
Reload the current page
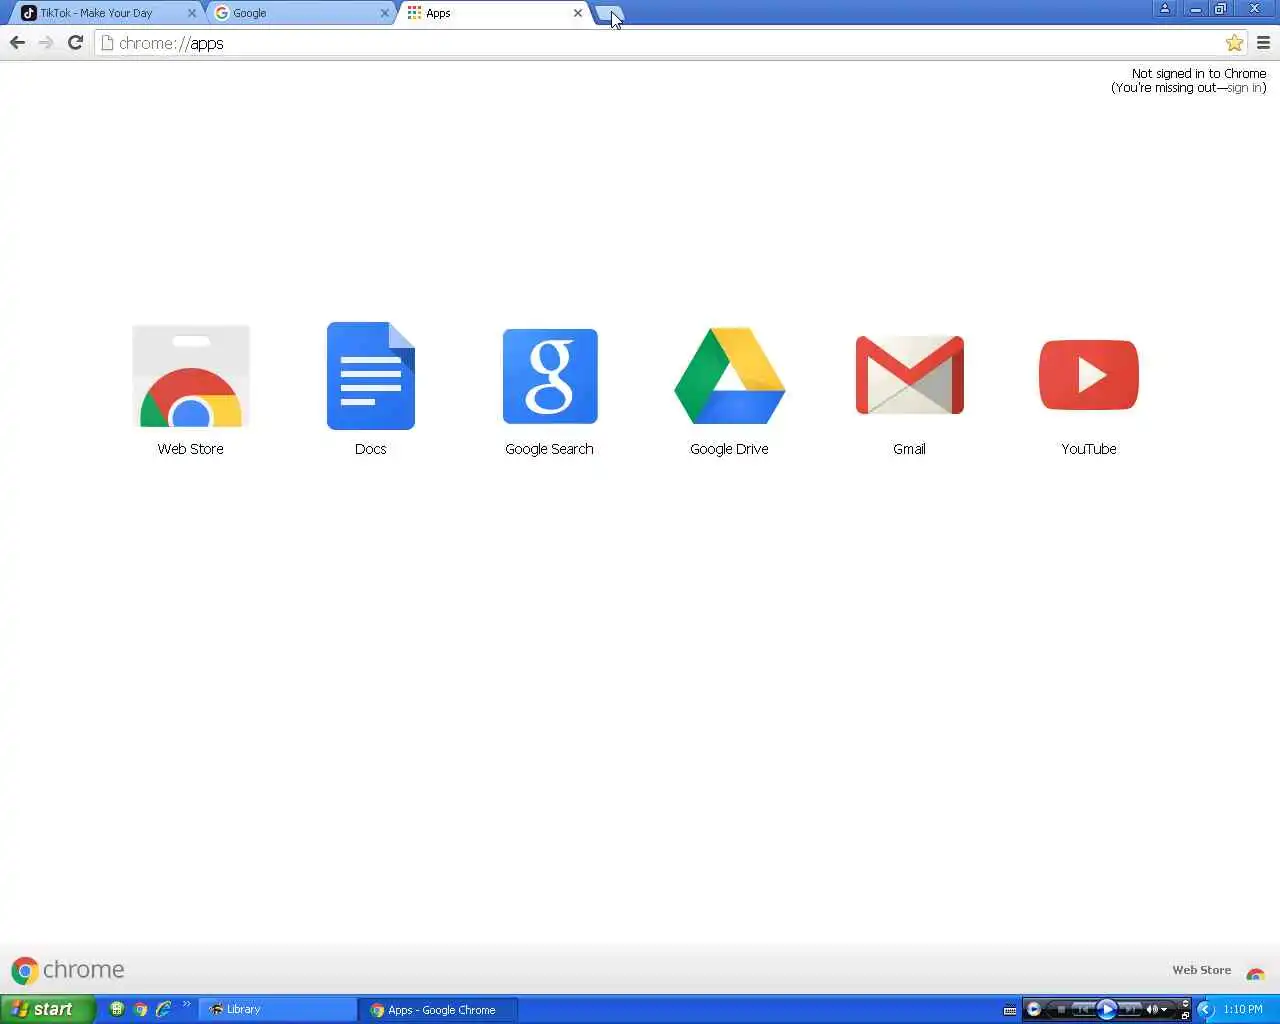click(x=75, y=43)
